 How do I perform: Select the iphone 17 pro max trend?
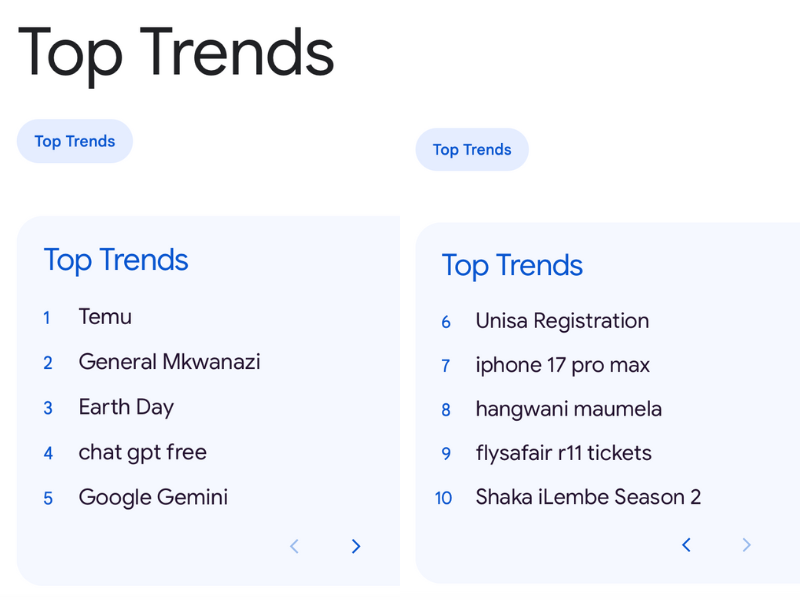(562, 366)
